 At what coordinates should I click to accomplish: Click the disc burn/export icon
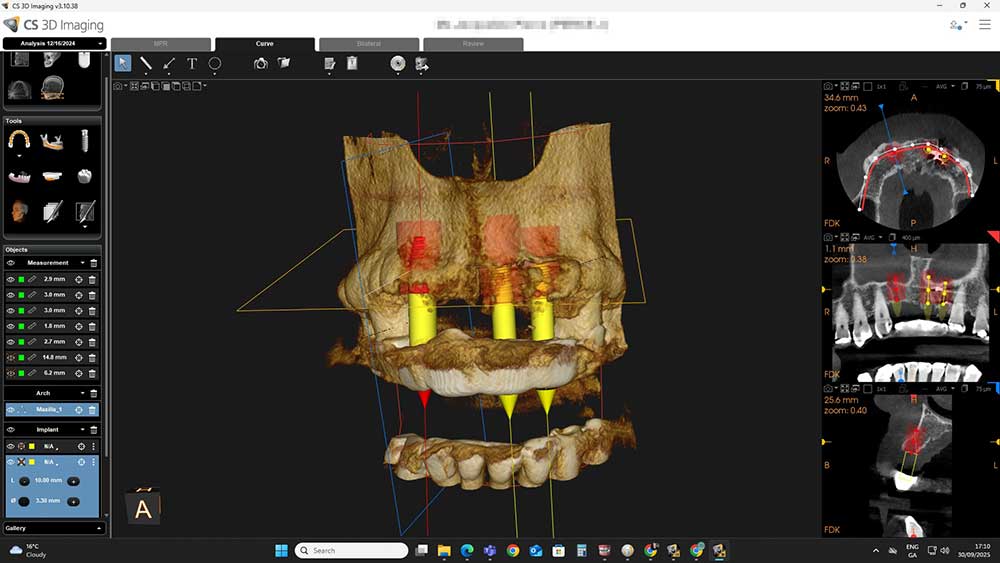pos(397,63)
